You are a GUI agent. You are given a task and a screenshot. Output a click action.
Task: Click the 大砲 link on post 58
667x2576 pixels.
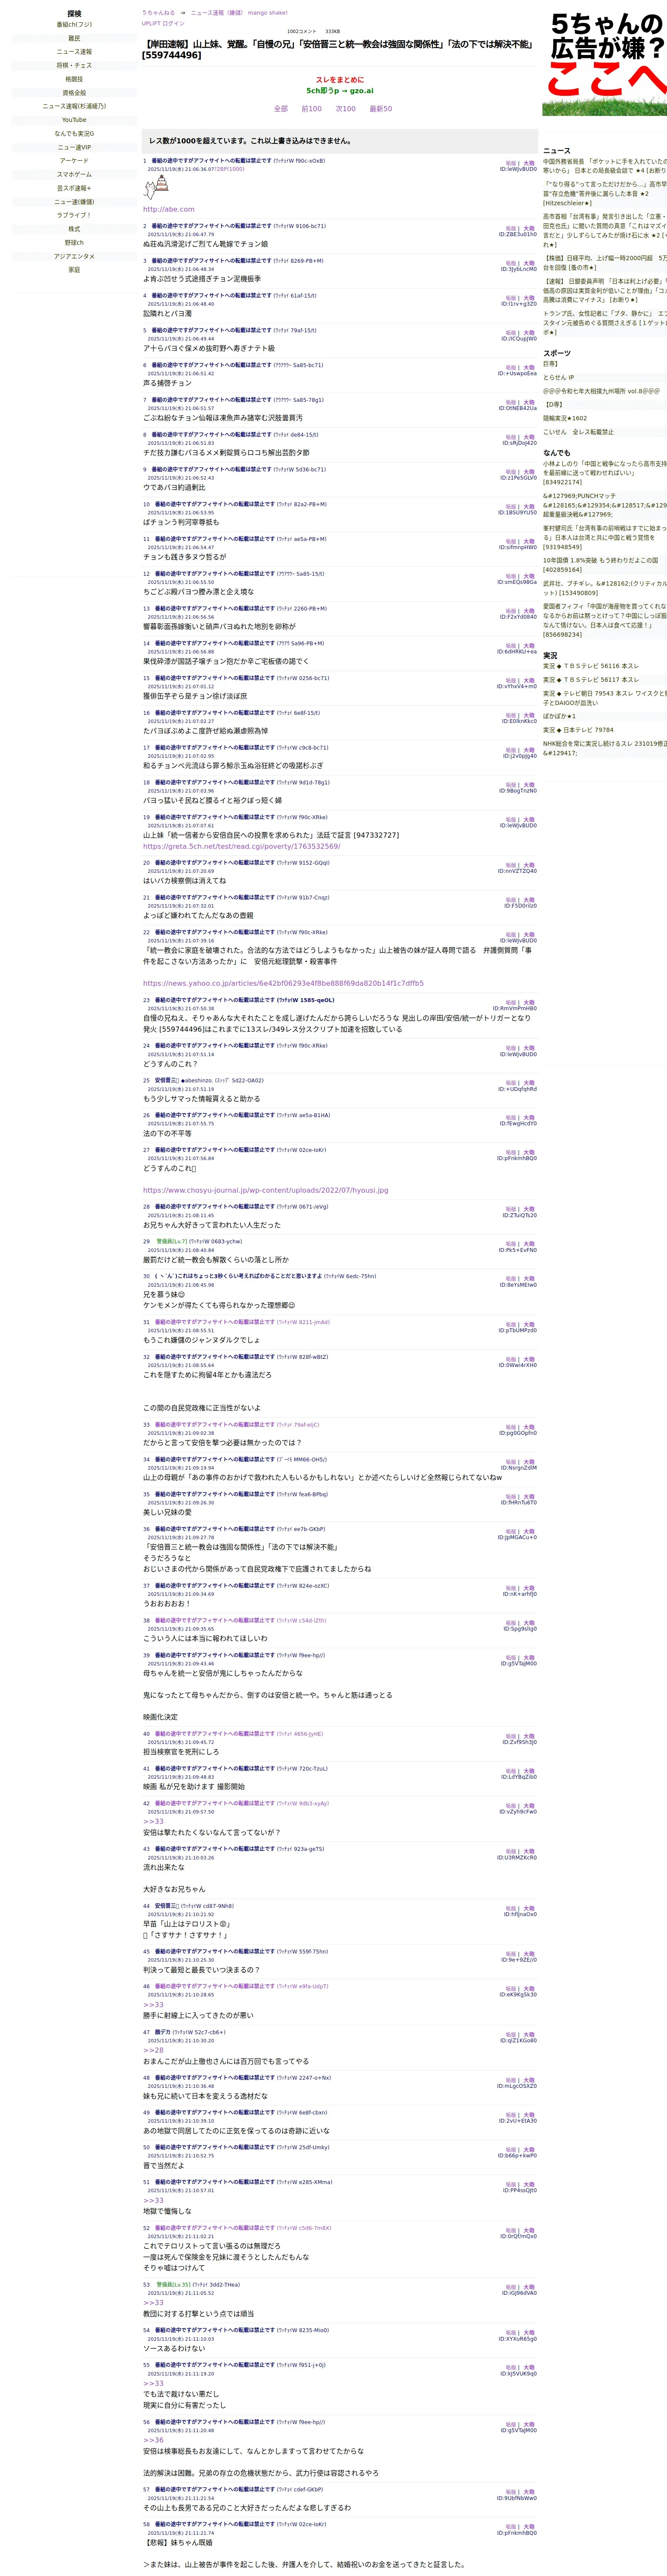(x=529, y=2527)
